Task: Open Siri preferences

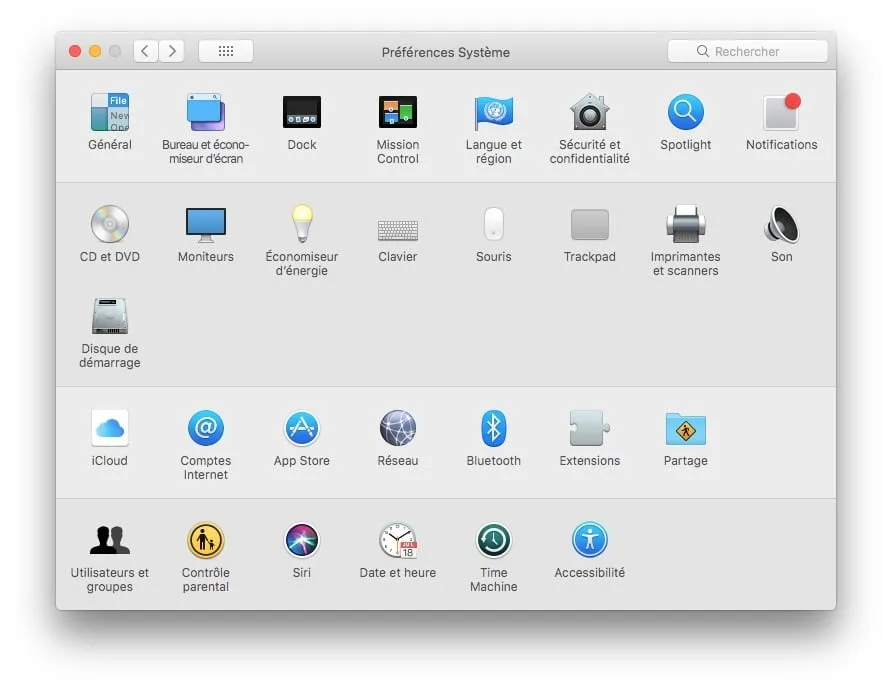Action: (302, 540)
